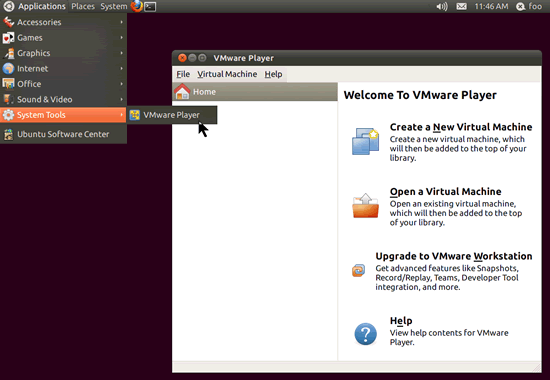This screenshot has width=550, height=380.
Task: Click the volume speaker icon
Action: tap(442, 6)
